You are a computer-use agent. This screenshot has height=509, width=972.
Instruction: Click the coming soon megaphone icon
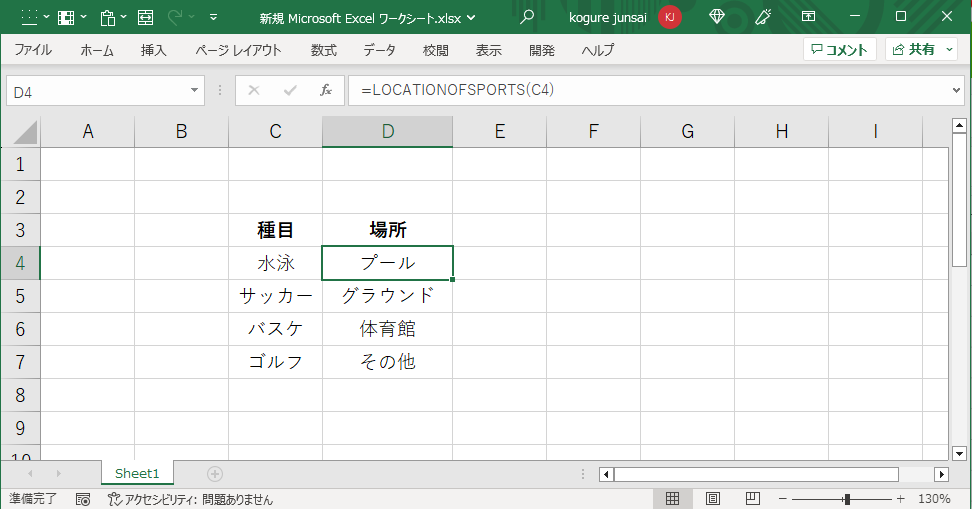[762, 17]
